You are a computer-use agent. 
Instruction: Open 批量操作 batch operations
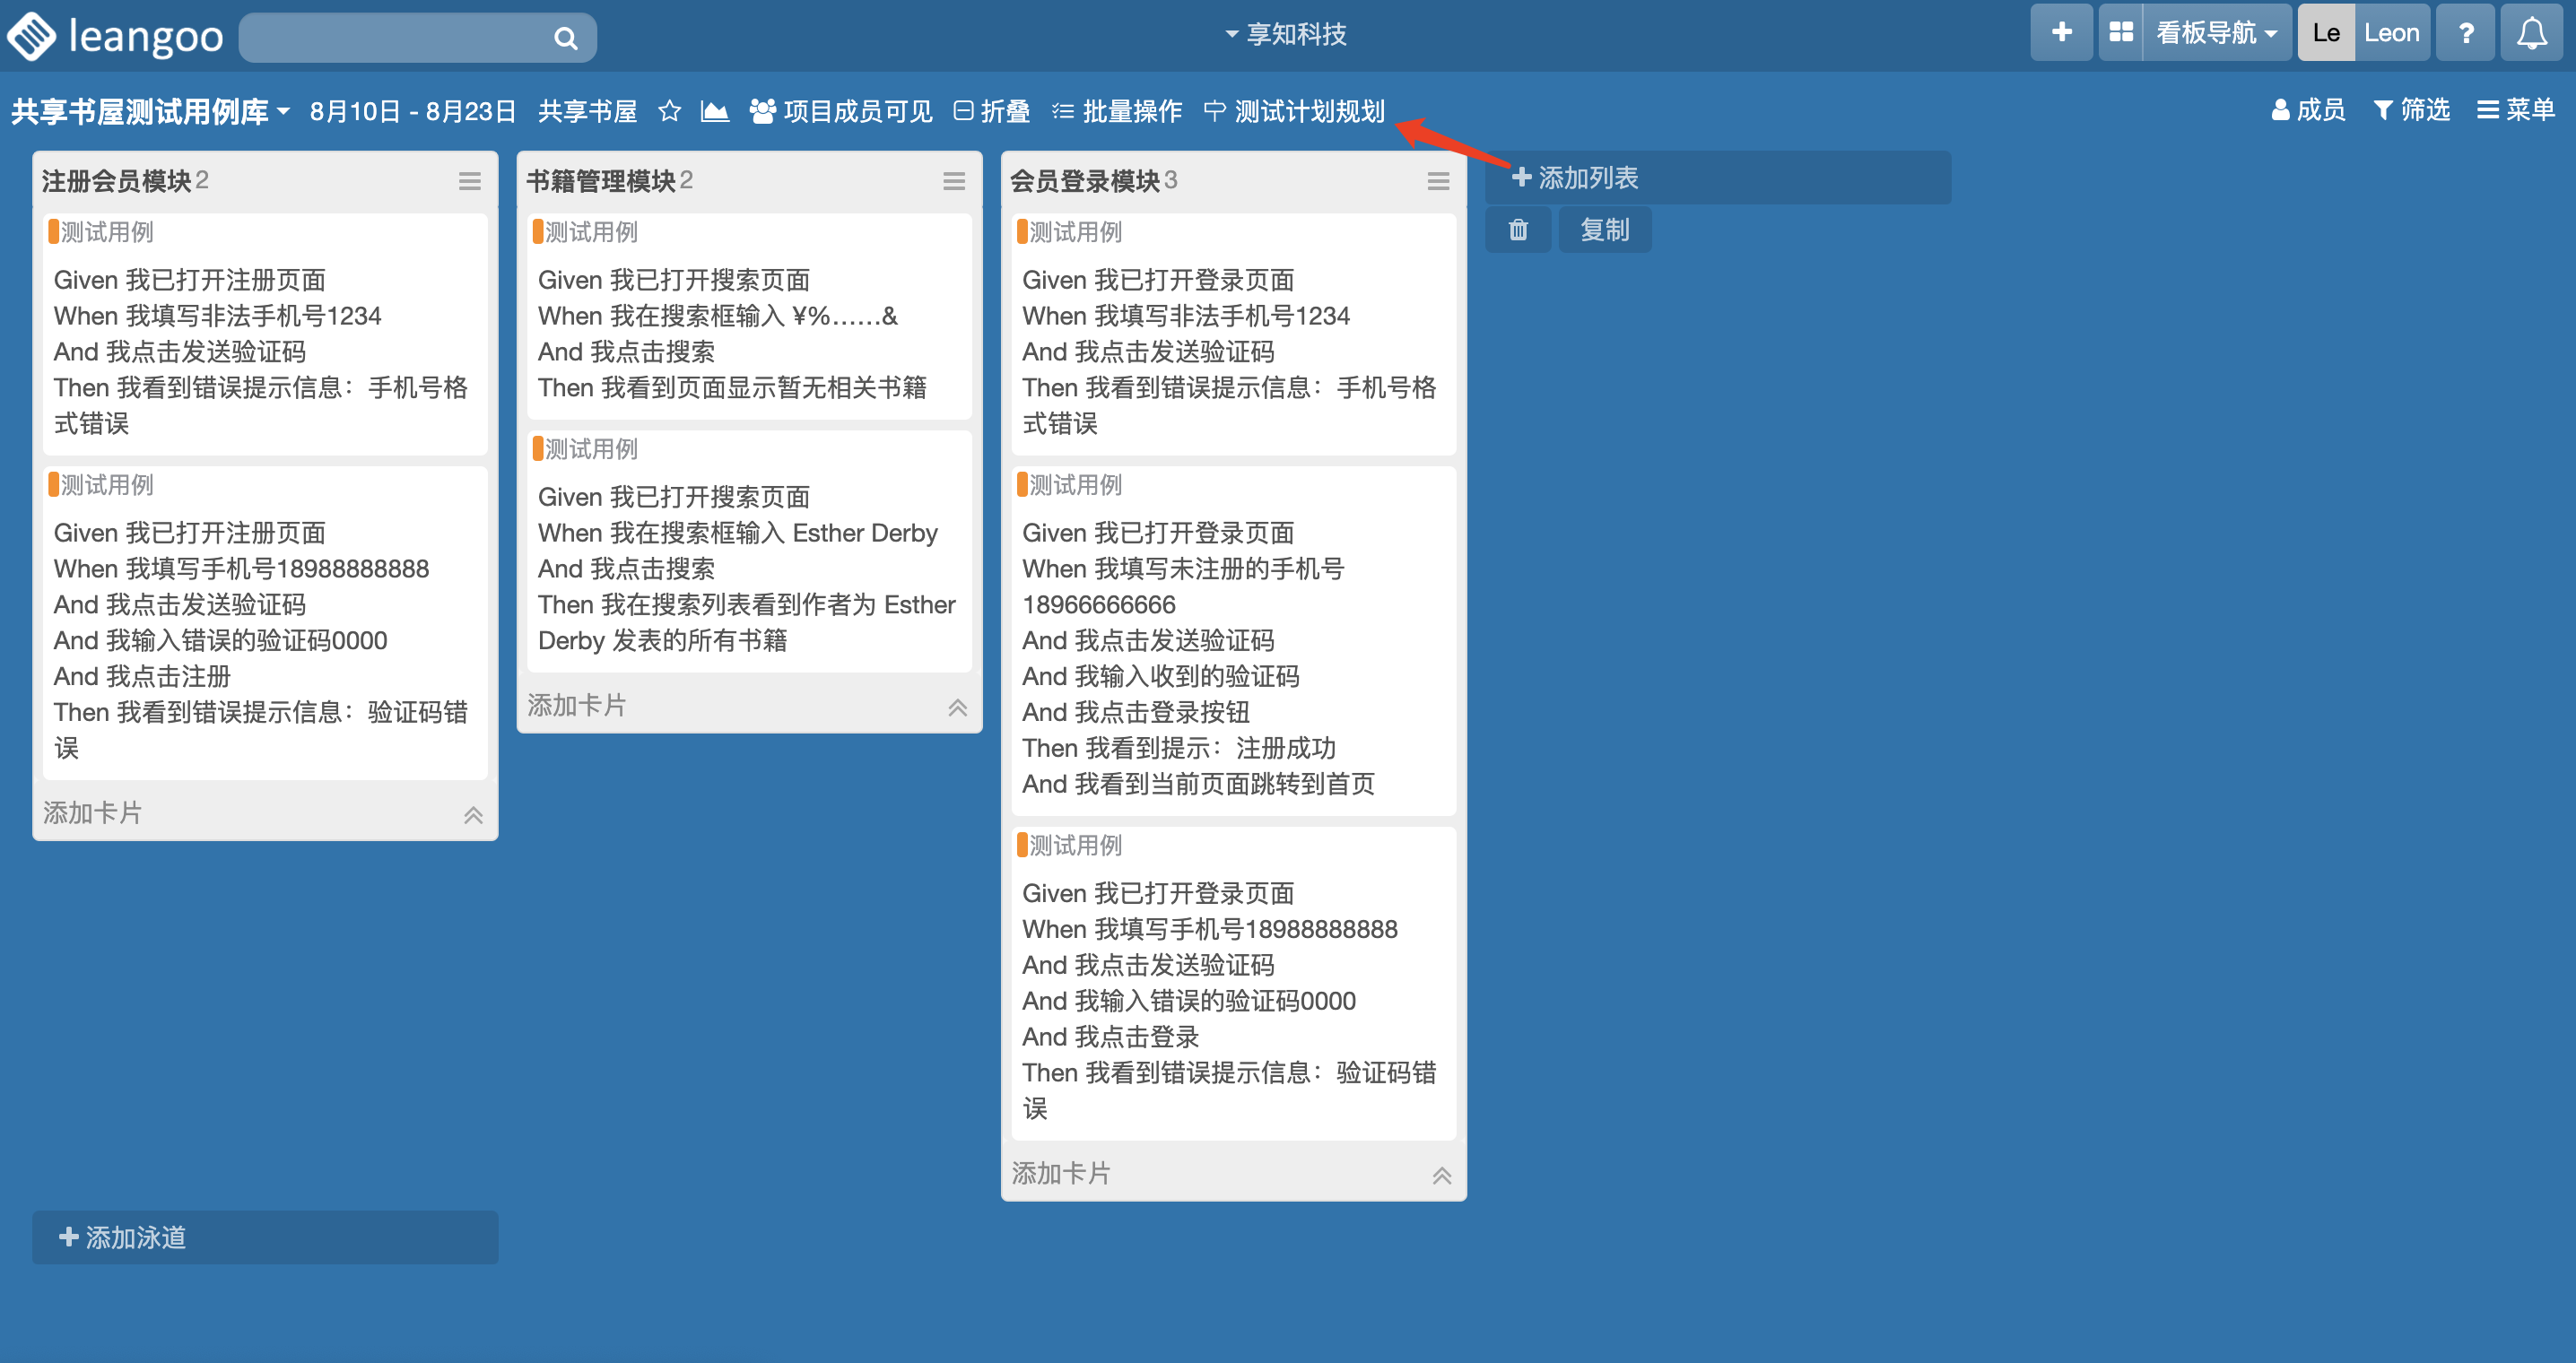(1116, 111)
